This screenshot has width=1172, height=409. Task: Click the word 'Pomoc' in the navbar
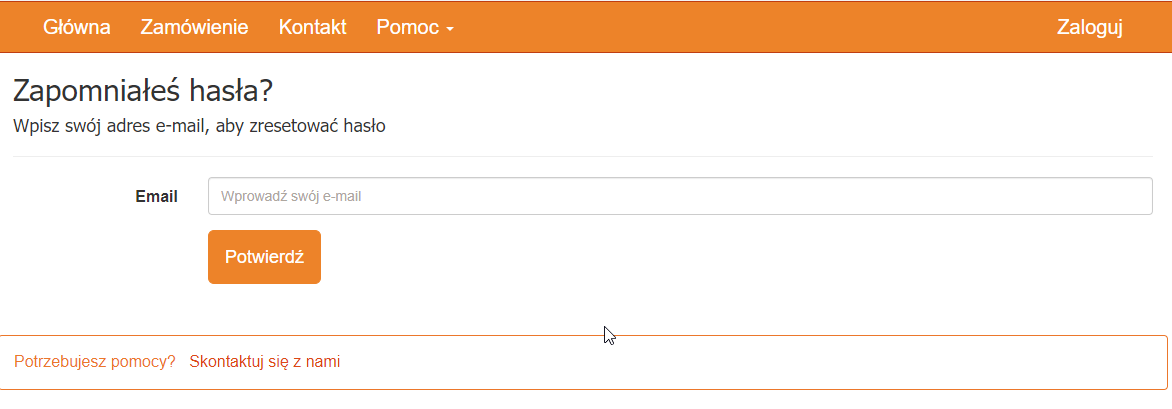pyautogui.click(x=407, y=27)
